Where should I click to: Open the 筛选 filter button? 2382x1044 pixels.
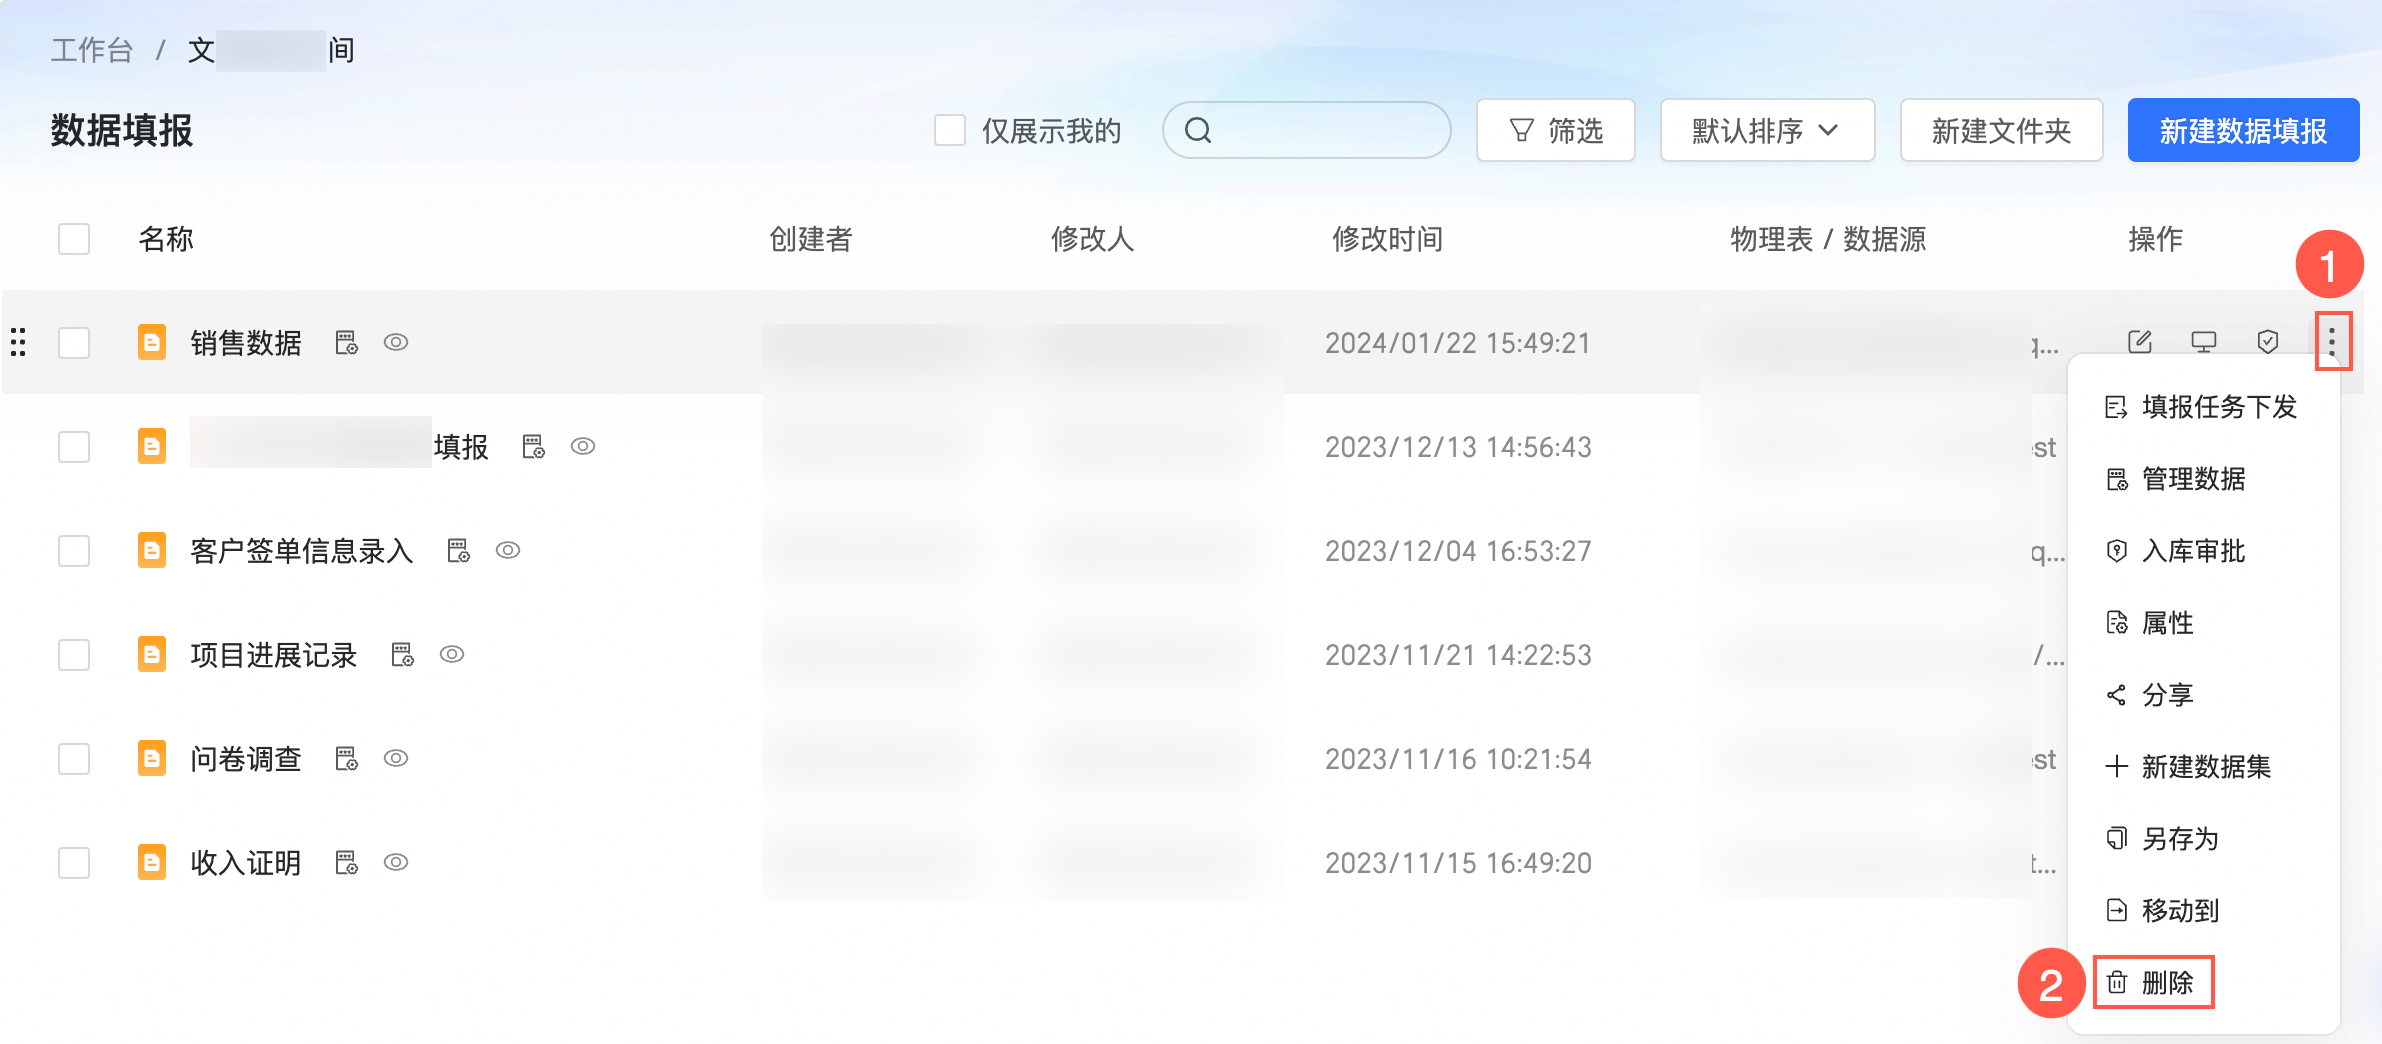(1556, 130)
